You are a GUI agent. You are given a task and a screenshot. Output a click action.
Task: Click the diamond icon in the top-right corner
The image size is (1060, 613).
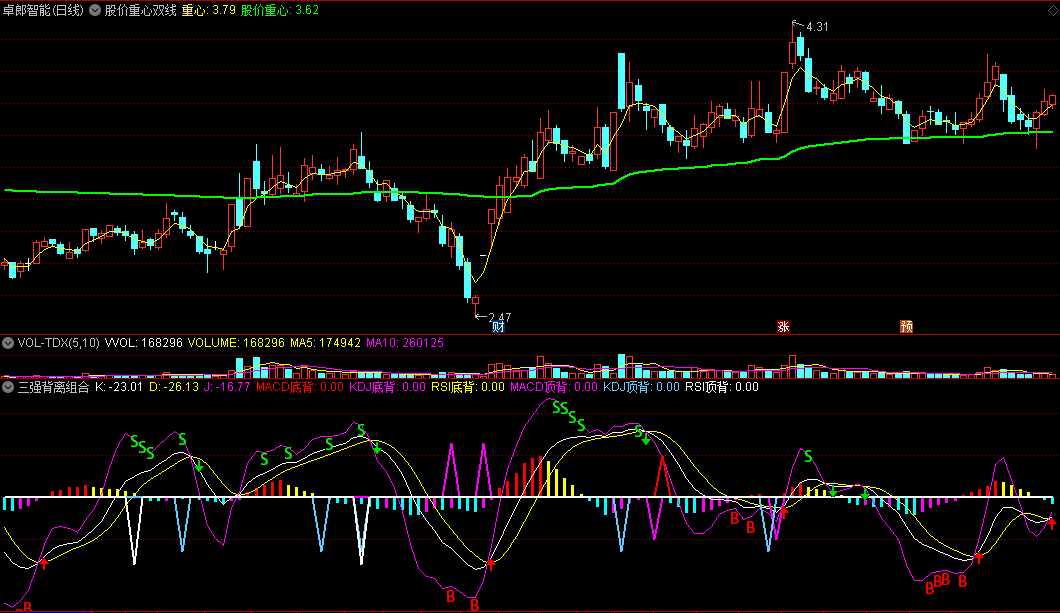click(1053, 10)
